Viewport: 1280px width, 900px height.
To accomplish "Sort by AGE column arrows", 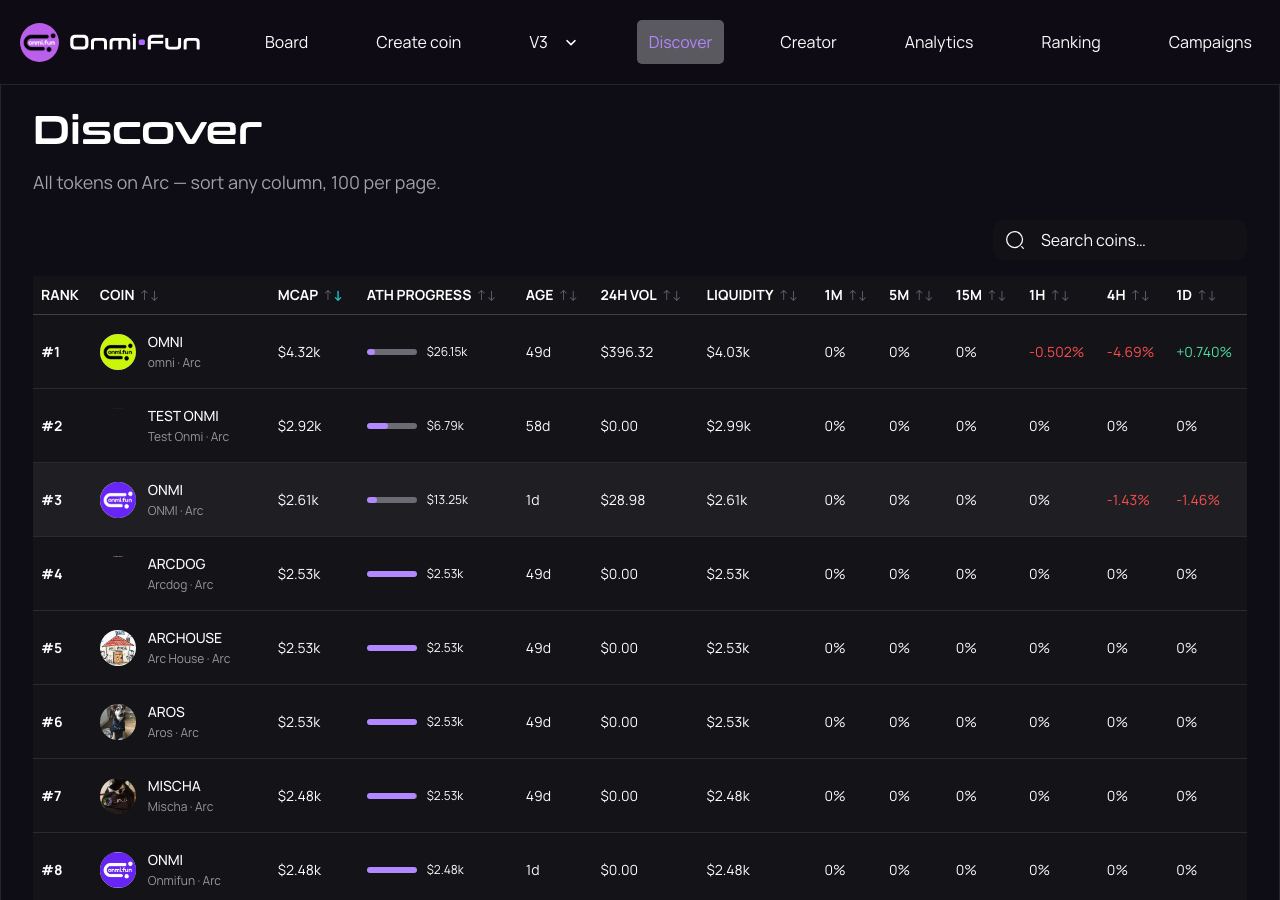I will coord(568,295).
